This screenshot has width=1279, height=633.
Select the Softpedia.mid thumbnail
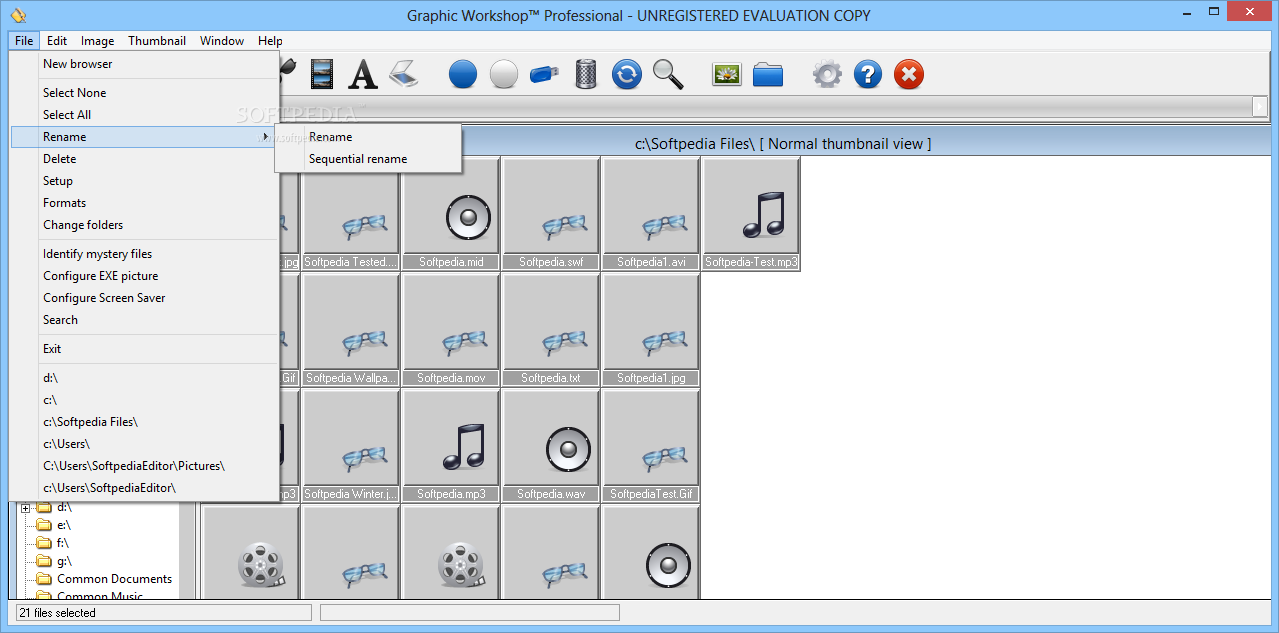pos(451,214)
